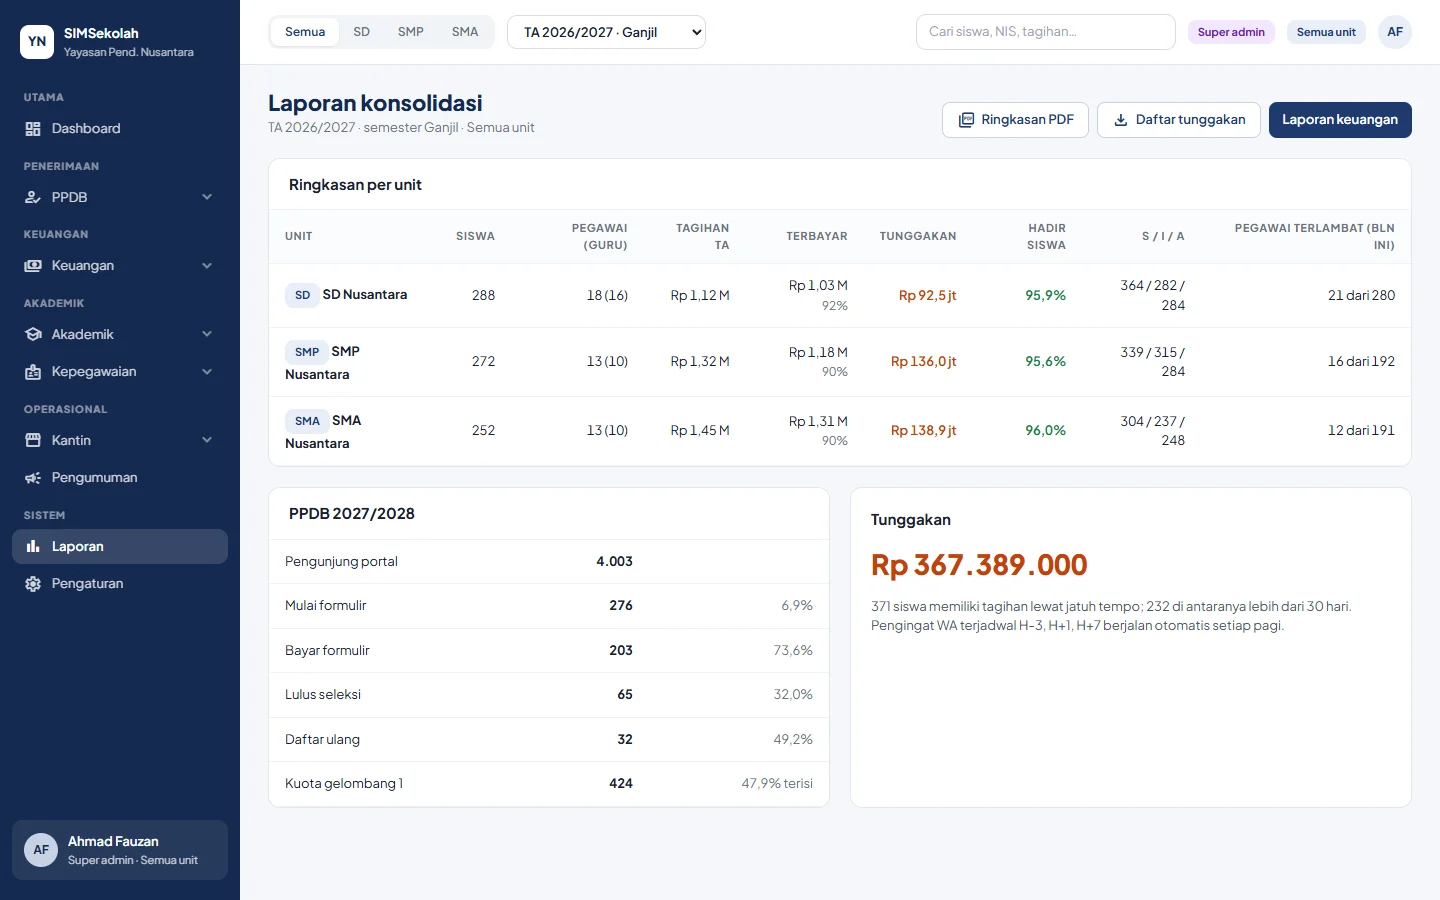
Task: Click the download icon on Daftar tunggakan
Action: coord(1121,120)
